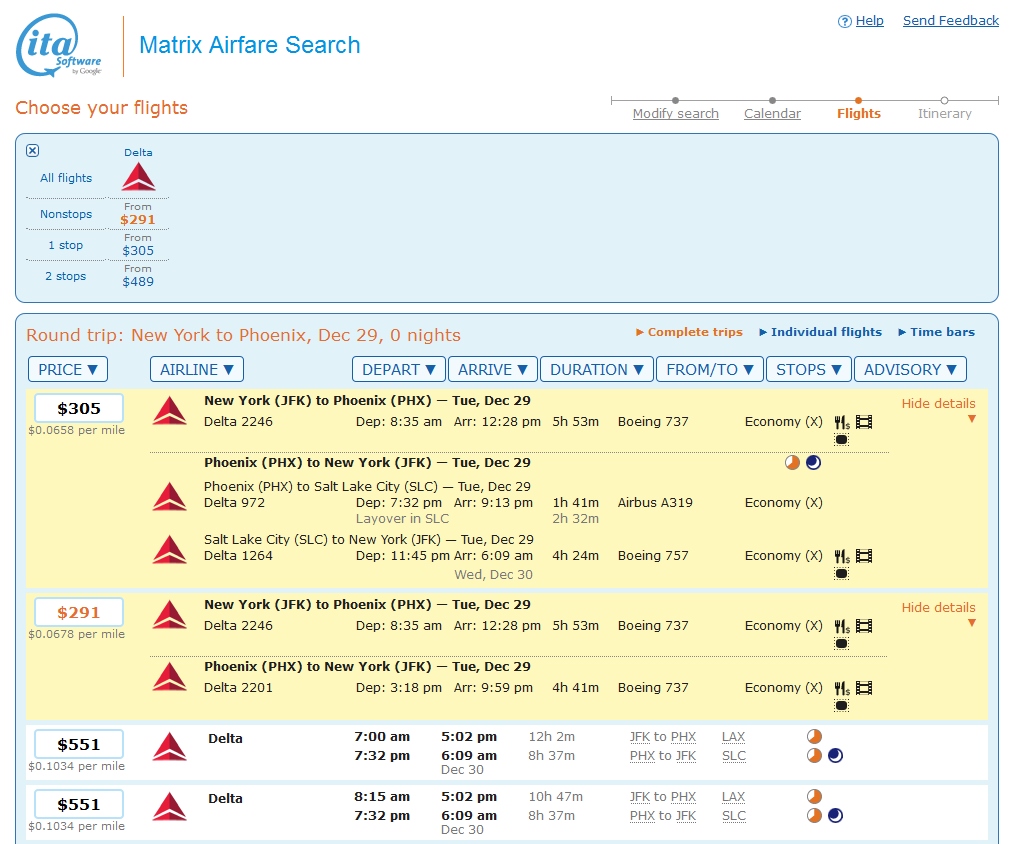
Task: Collapse details for the $305 itinerary
Action: pos(938,404)
